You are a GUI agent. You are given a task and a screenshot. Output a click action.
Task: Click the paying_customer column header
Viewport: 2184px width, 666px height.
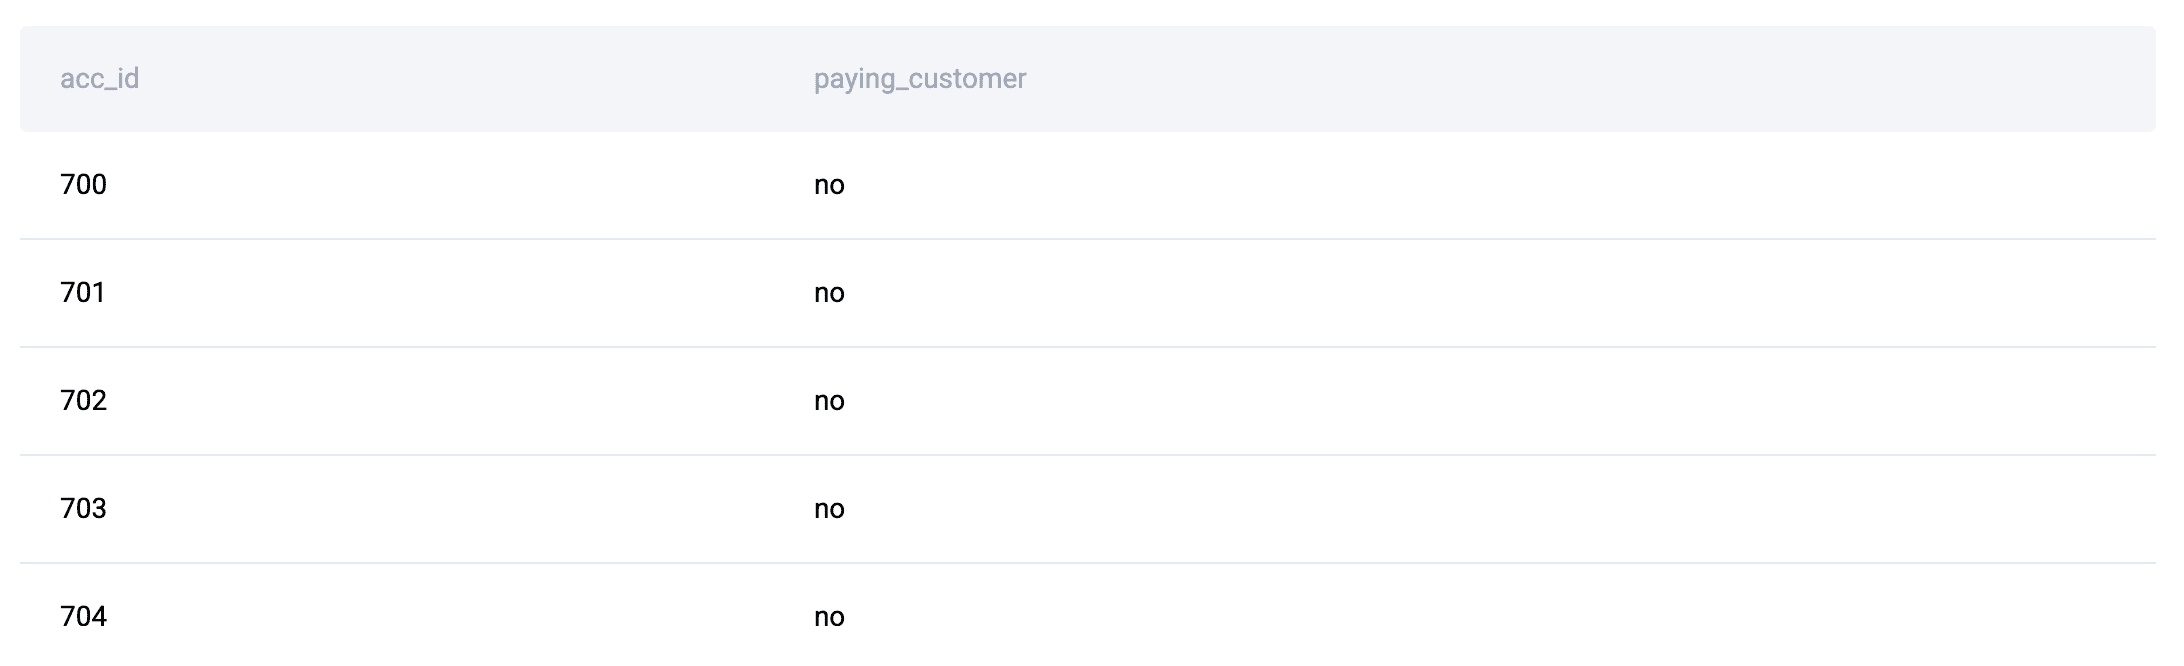tap(919, 79)
